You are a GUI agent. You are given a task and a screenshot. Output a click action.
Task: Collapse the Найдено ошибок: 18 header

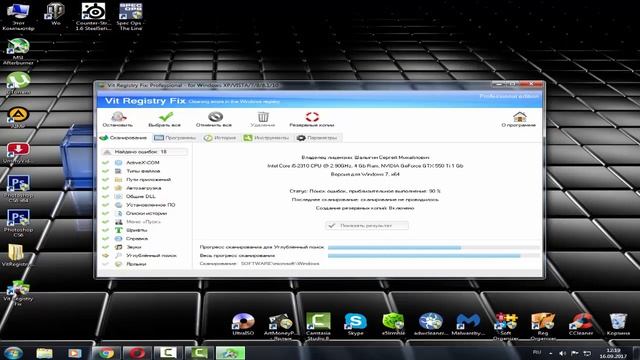[144, 152]
